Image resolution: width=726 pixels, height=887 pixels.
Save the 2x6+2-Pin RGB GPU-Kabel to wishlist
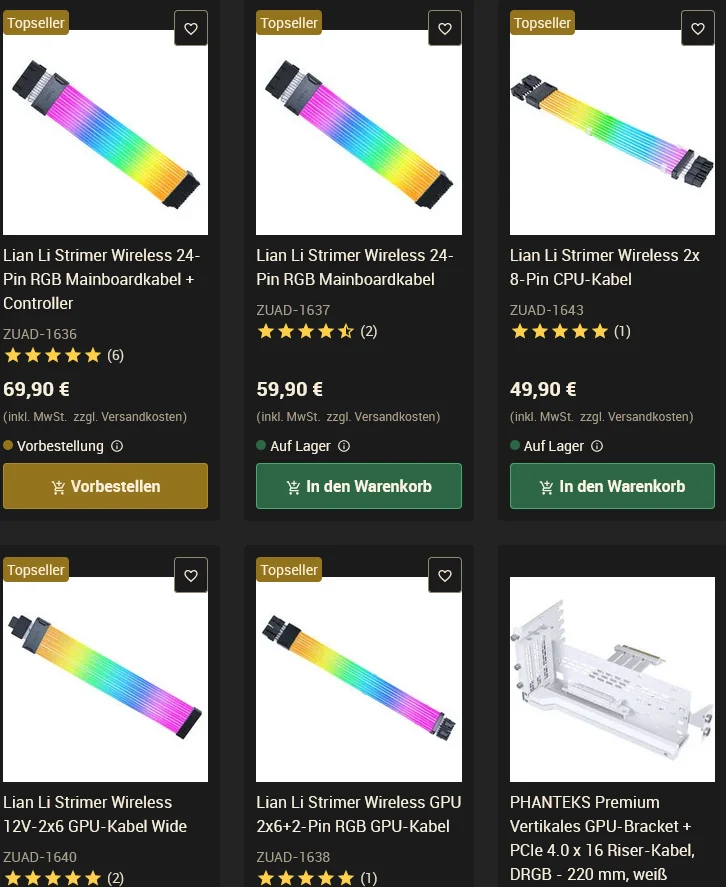coord(445,576)
